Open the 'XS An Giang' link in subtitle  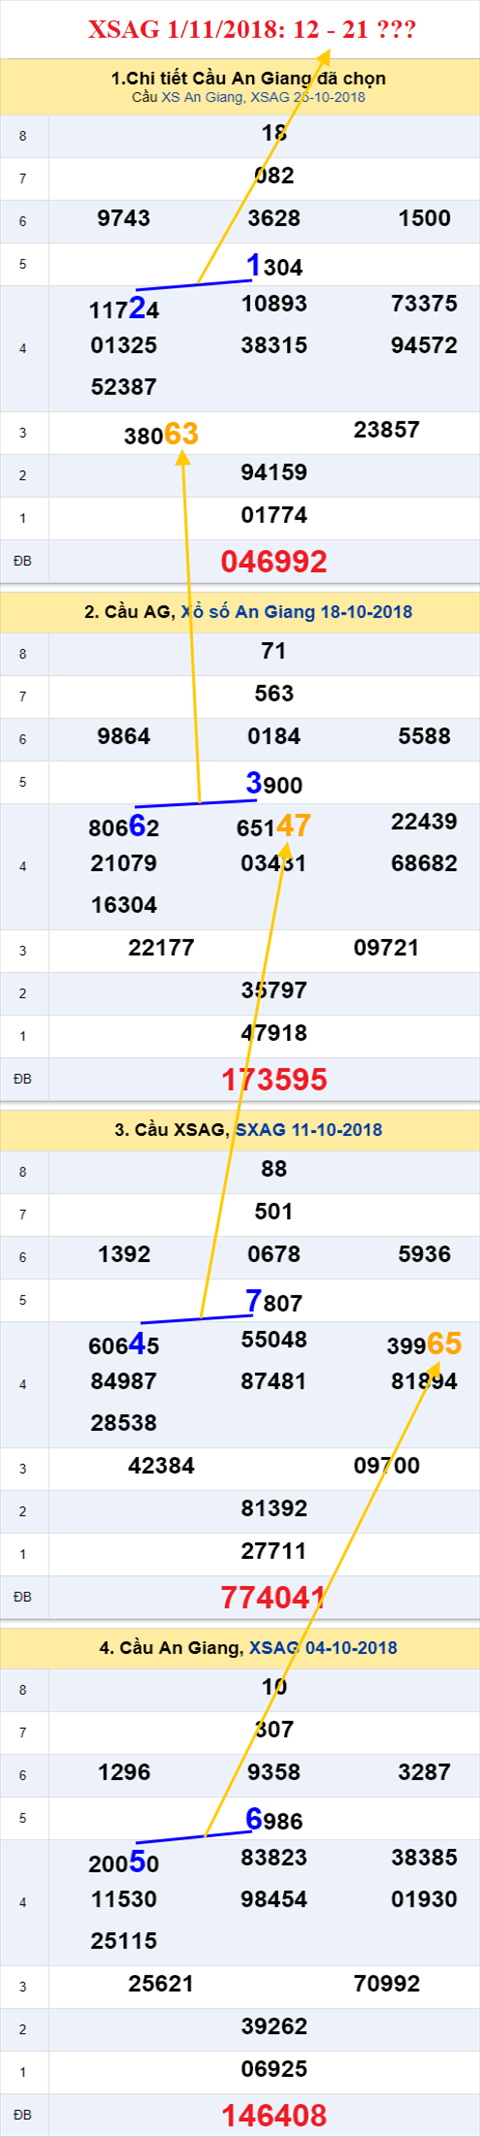(202, 97)
